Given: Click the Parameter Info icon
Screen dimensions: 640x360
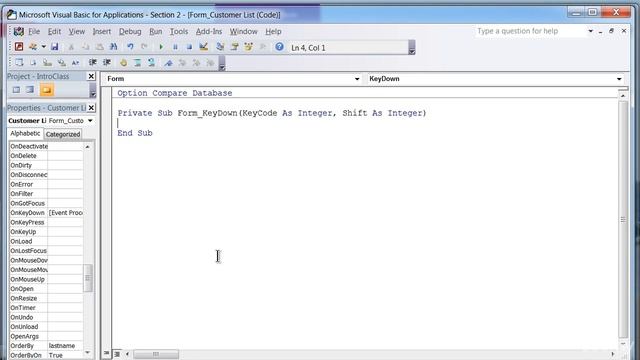Looking at the screenshot, I should pos(61,63).
